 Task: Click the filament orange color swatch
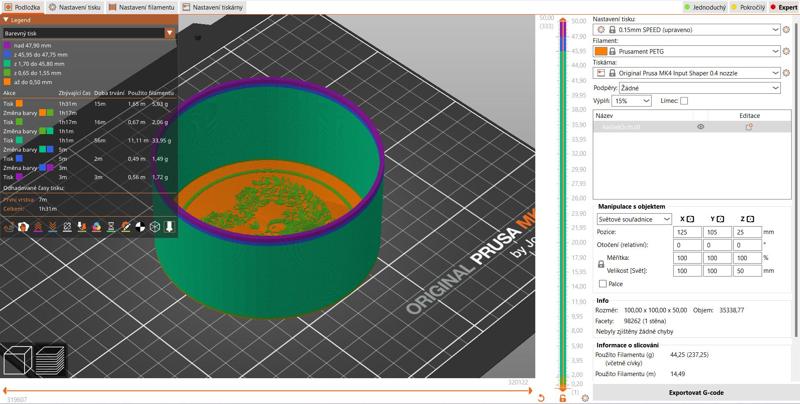[x=601, y=52]
